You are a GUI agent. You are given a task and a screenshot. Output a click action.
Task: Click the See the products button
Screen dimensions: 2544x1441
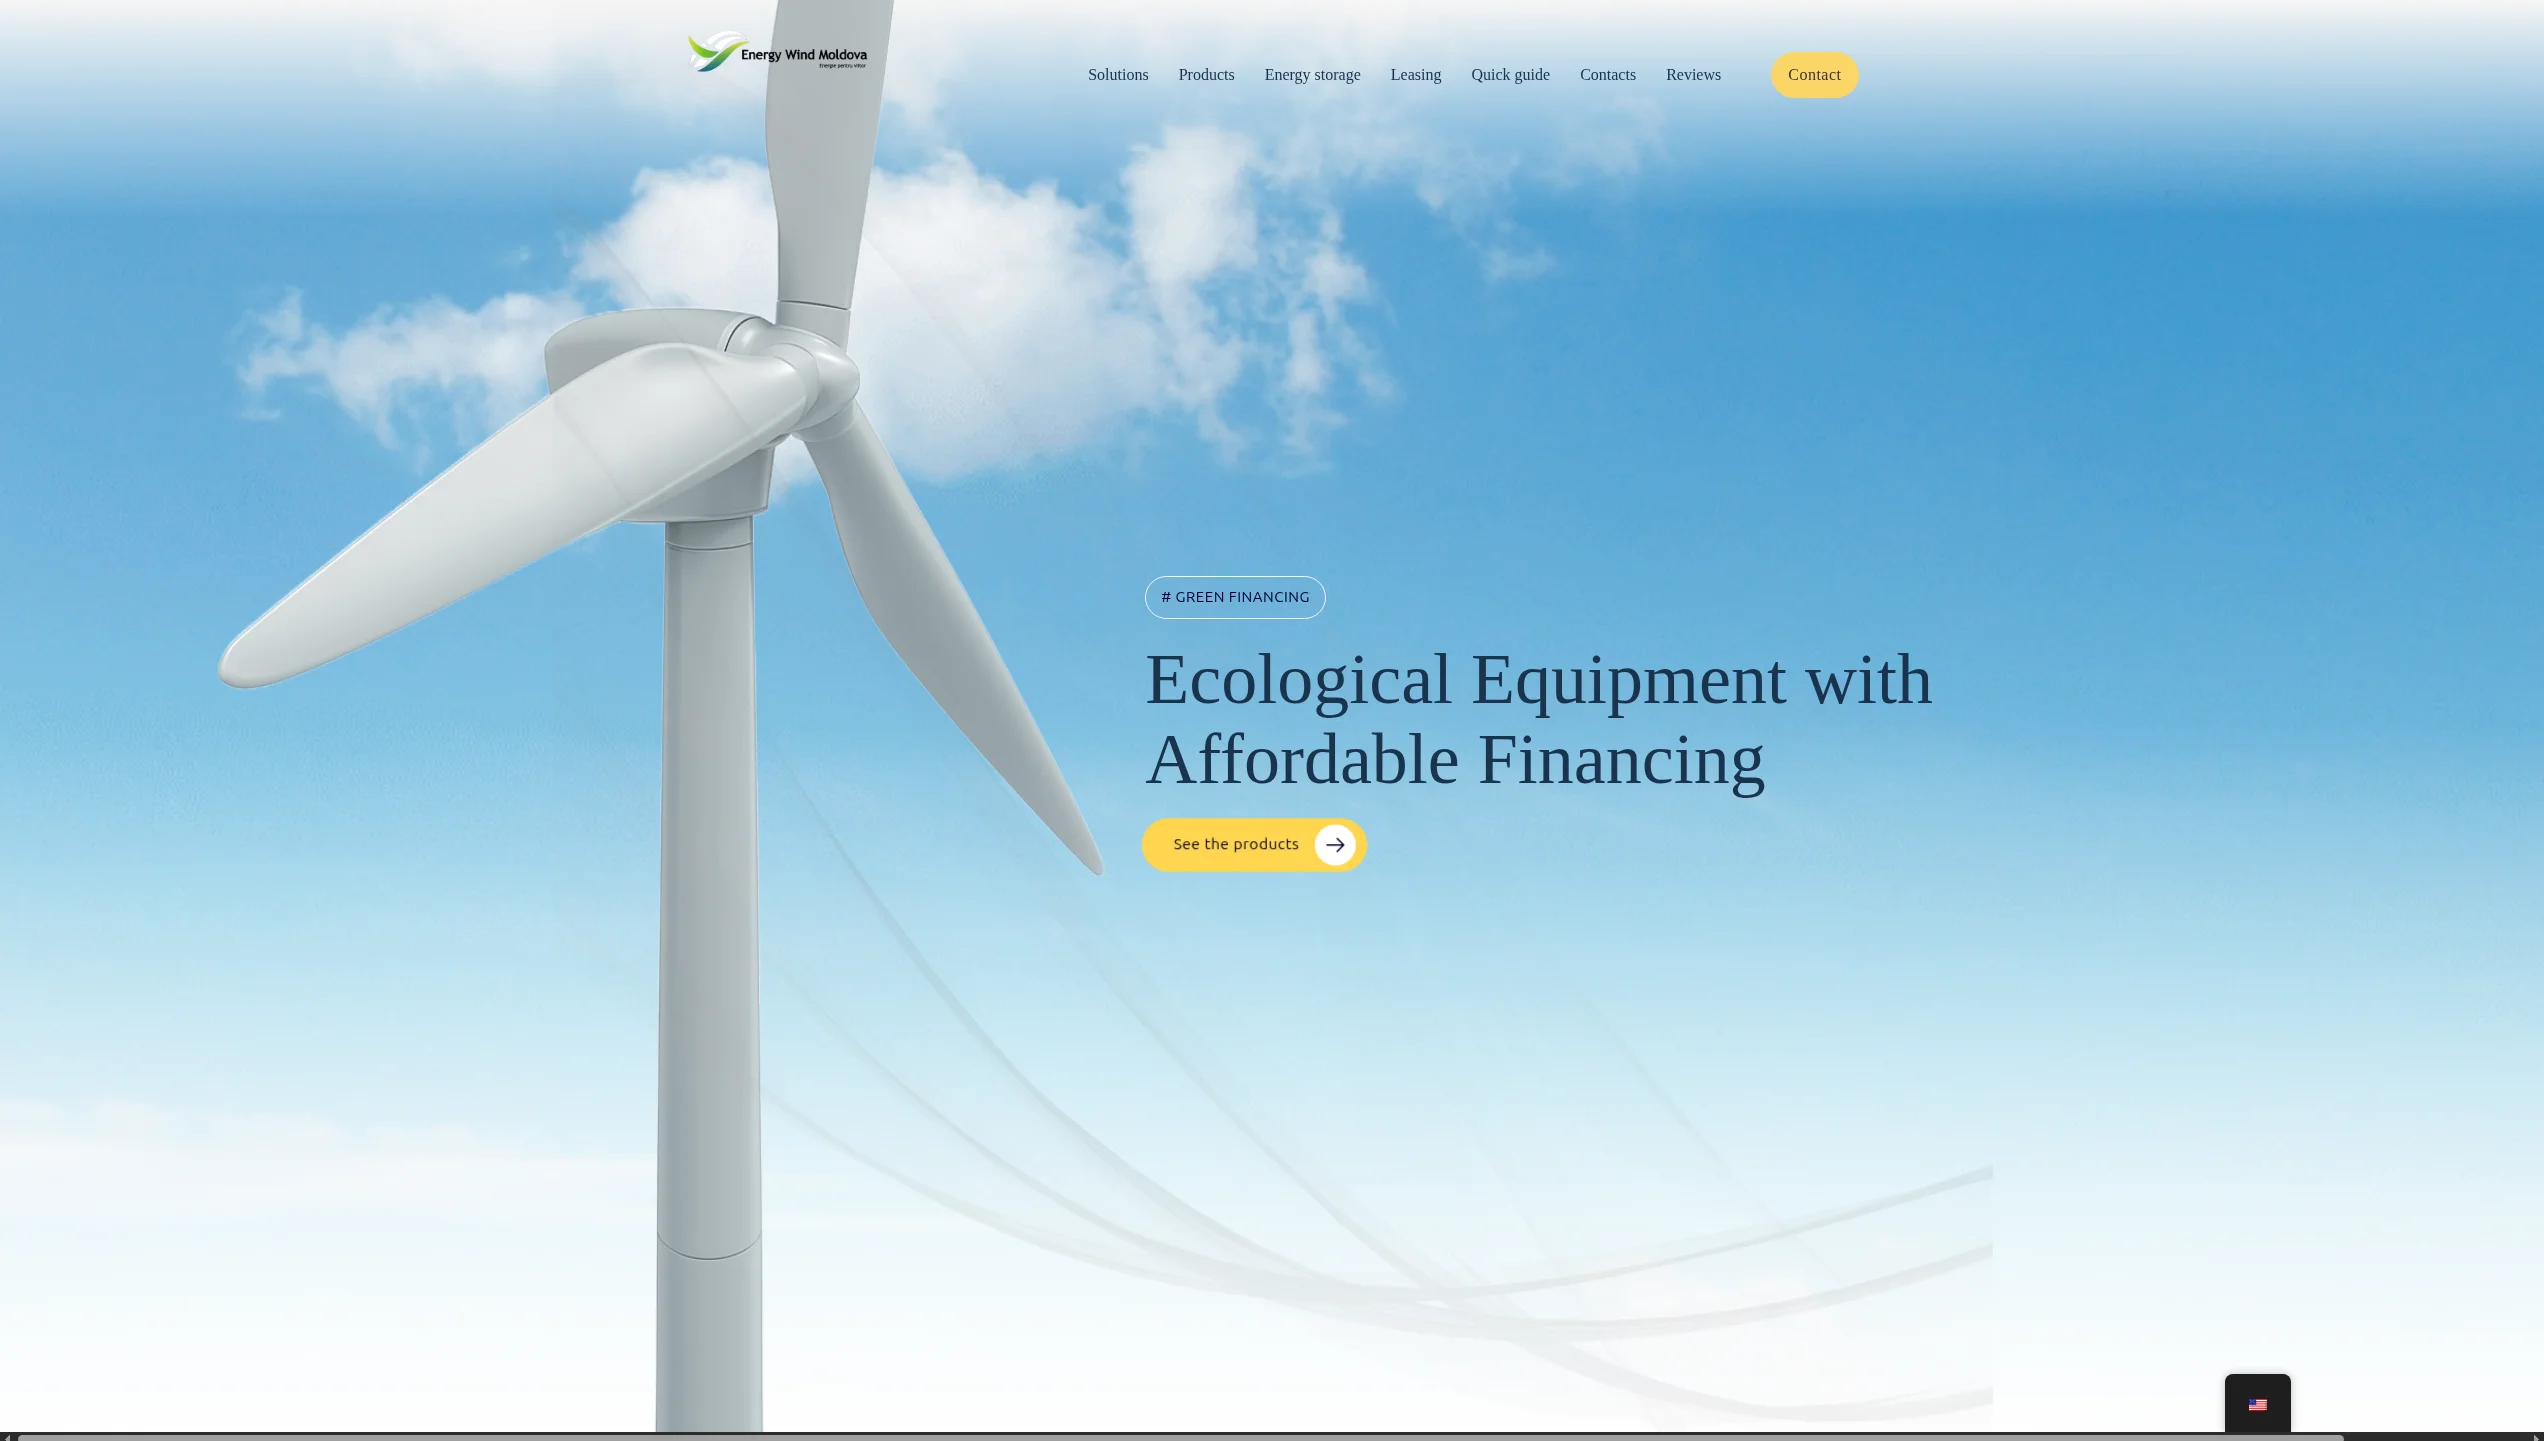click(1254, 845)
